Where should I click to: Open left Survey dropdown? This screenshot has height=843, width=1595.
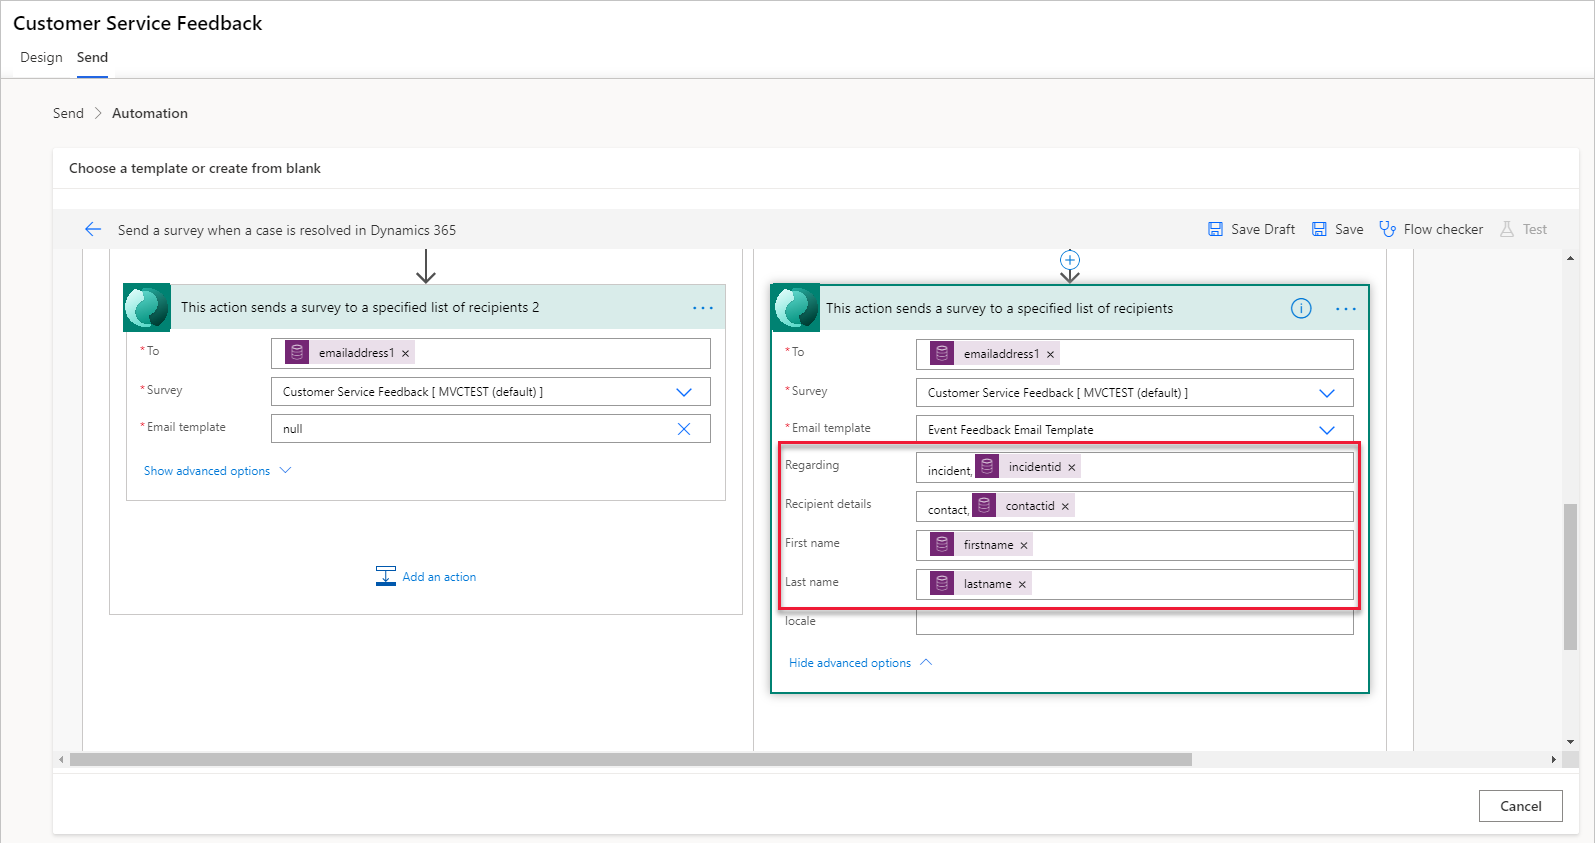[684, 392]
